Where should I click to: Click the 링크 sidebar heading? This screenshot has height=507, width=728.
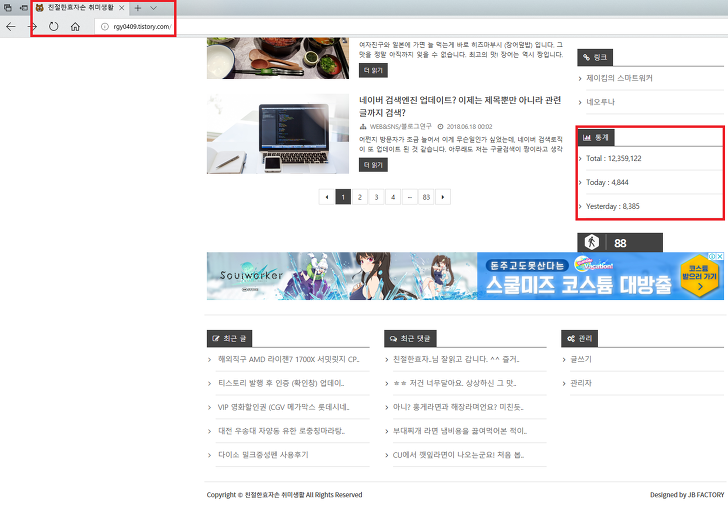point(595,58)
